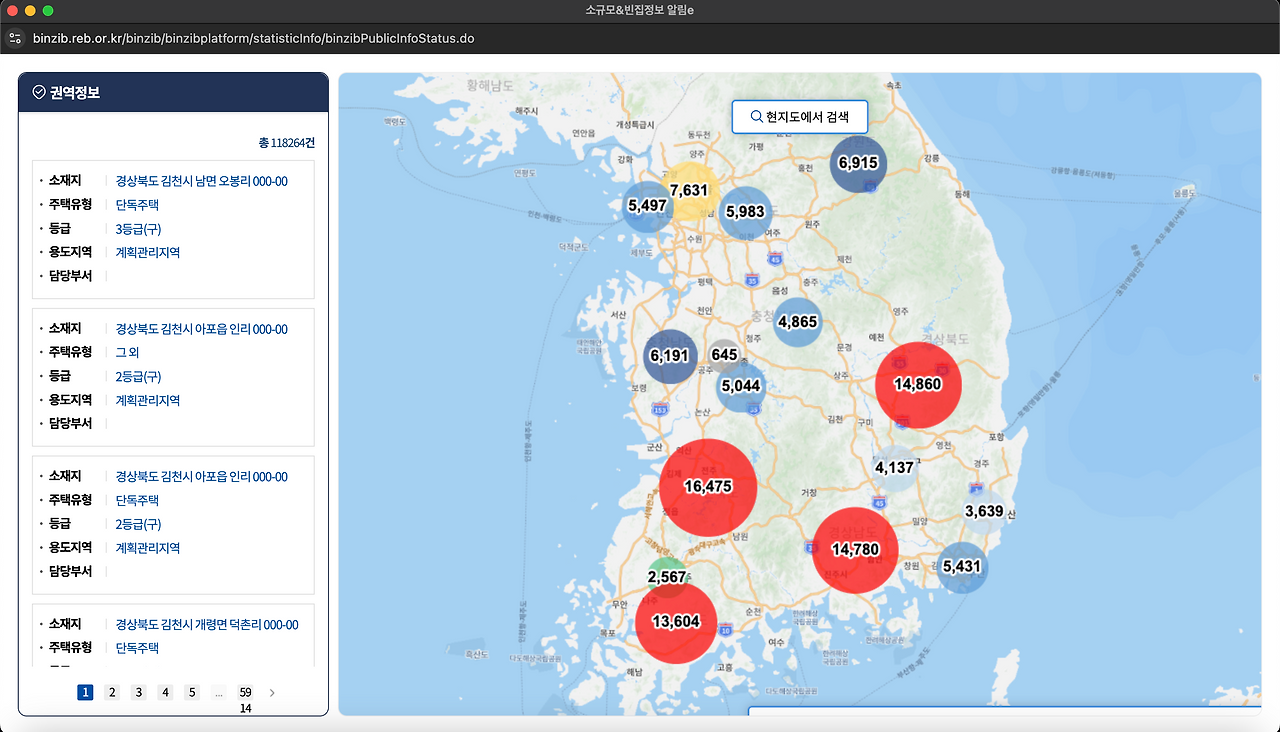The width and height of the screenshot is (1280, 732).
Task: Click the site settings icon in address bar
Action: [x=15, y=39]
